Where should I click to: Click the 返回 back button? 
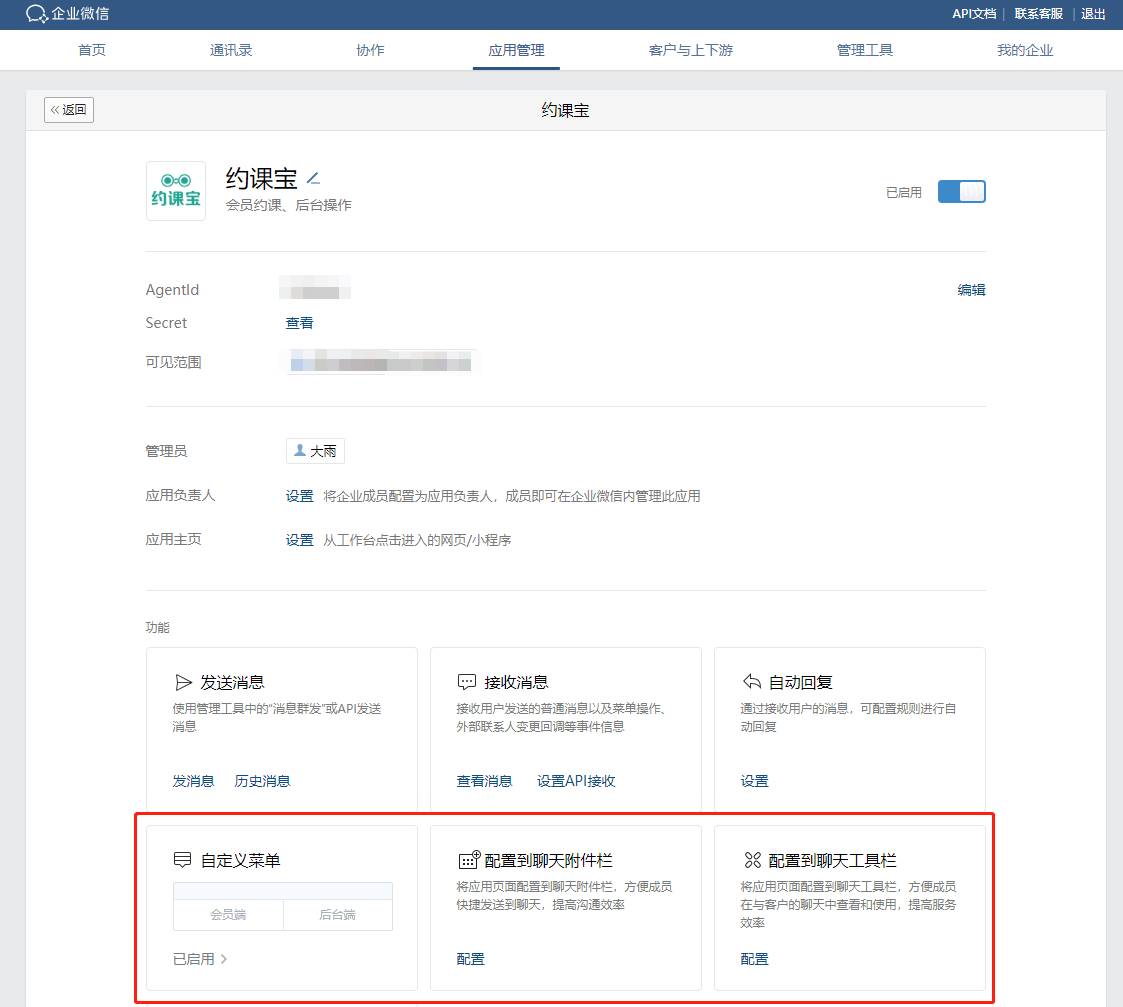pos(69,110)
